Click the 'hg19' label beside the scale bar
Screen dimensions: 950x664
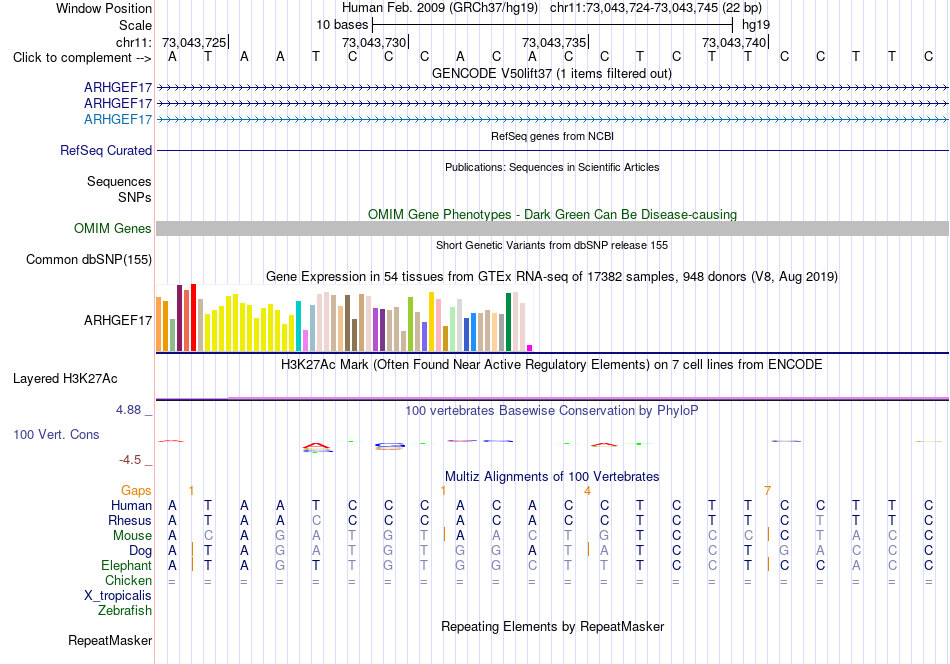tap(756, 25)
